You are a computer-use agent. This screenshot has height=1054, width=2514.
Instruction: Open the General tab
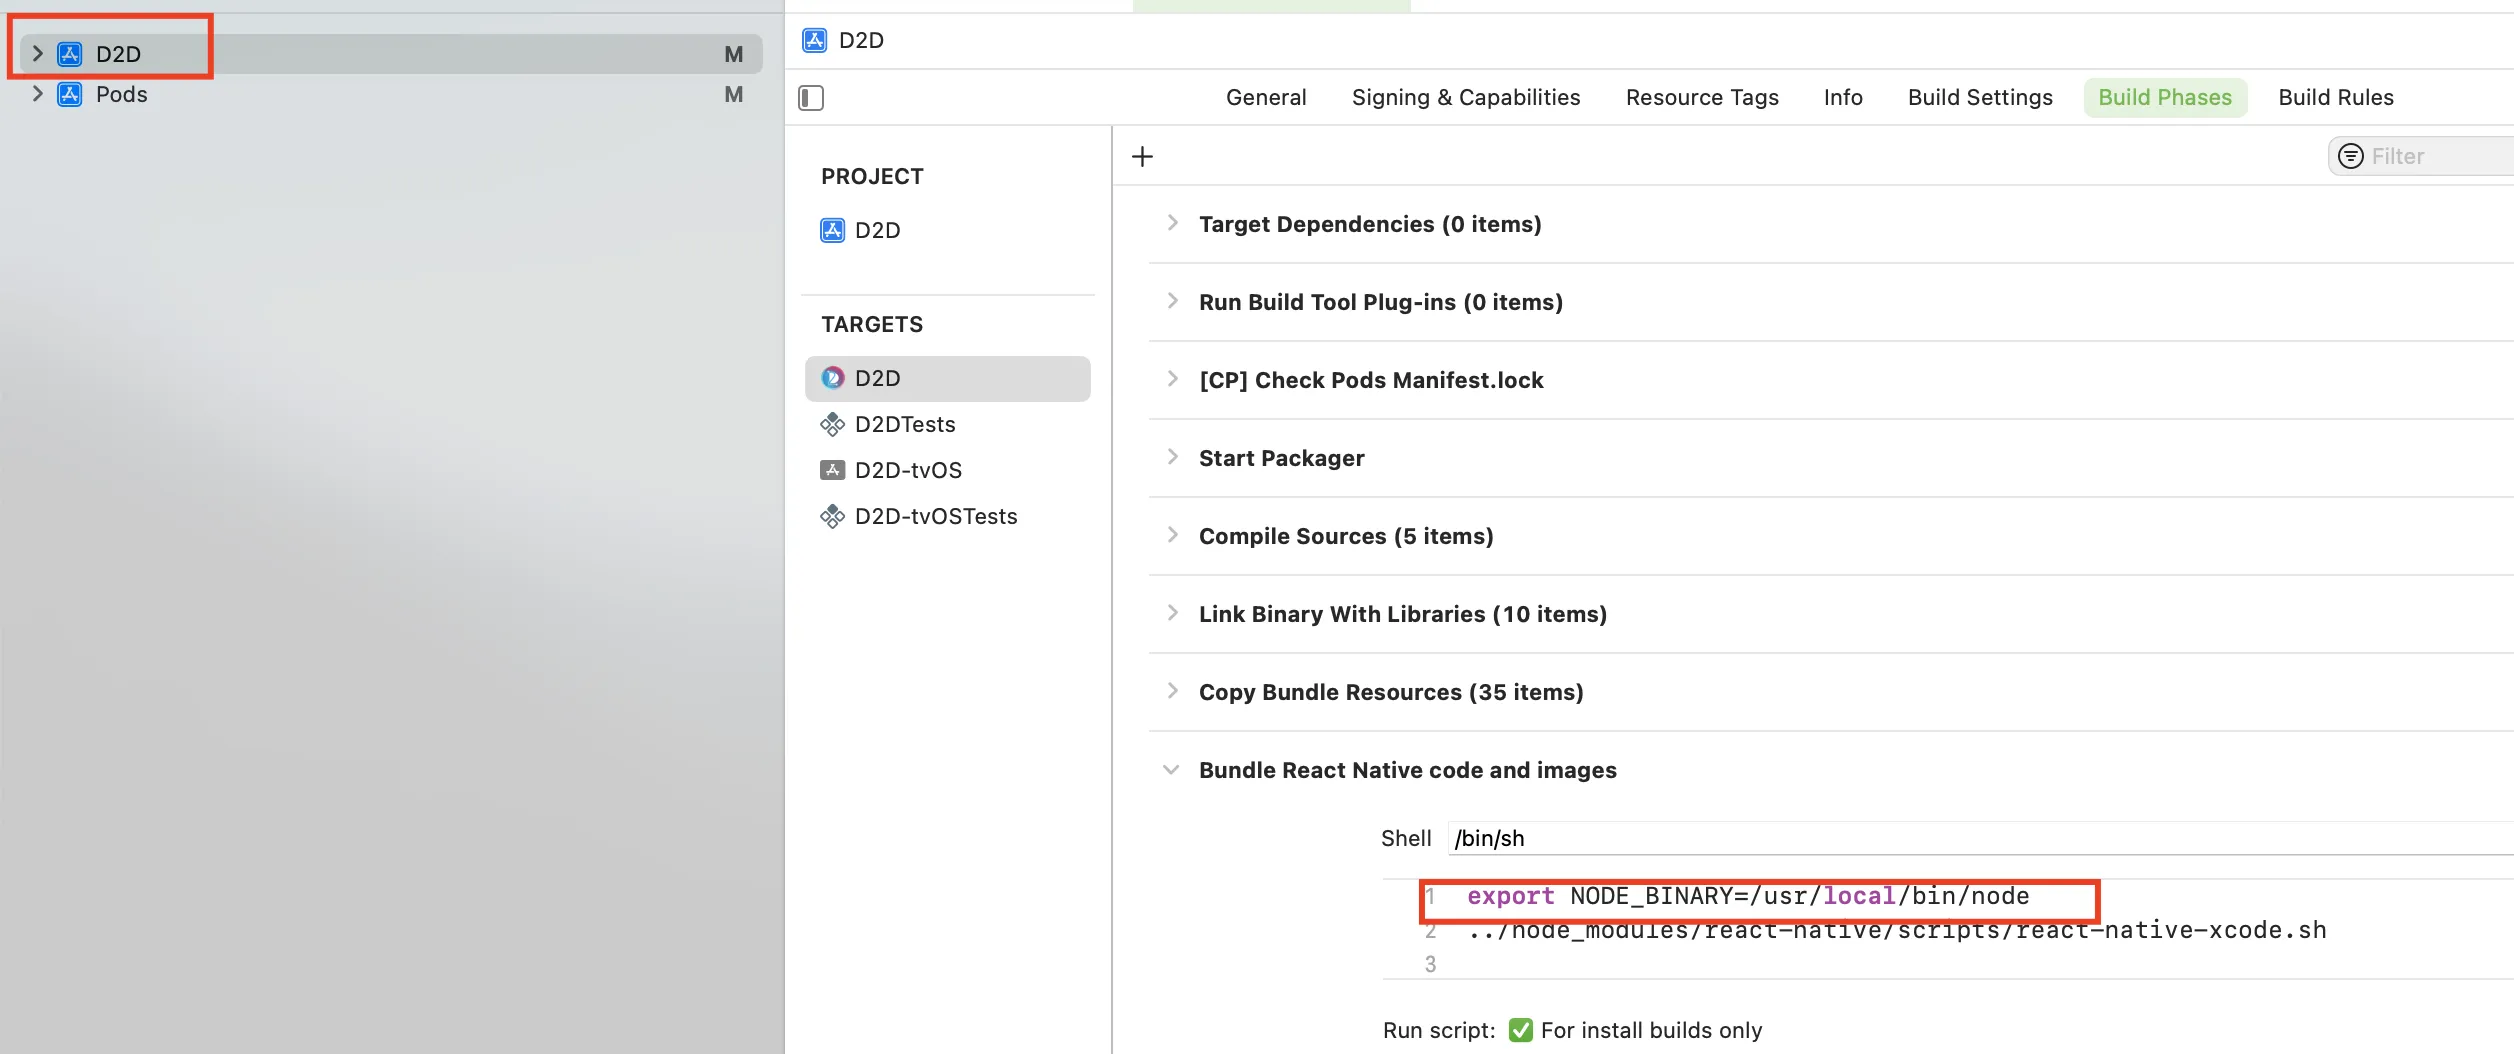(x=1265, y=98)
